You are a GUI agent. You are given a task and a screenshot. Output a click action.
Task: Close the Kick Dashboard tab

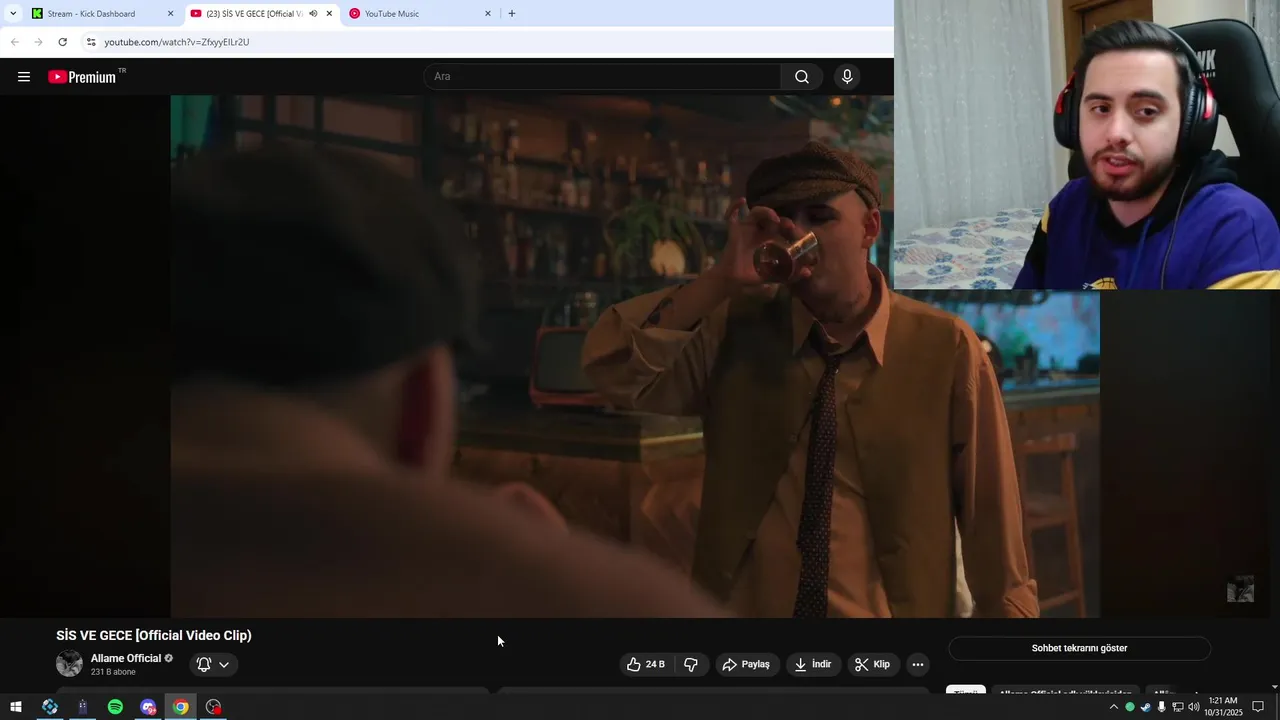pos(170,14)
